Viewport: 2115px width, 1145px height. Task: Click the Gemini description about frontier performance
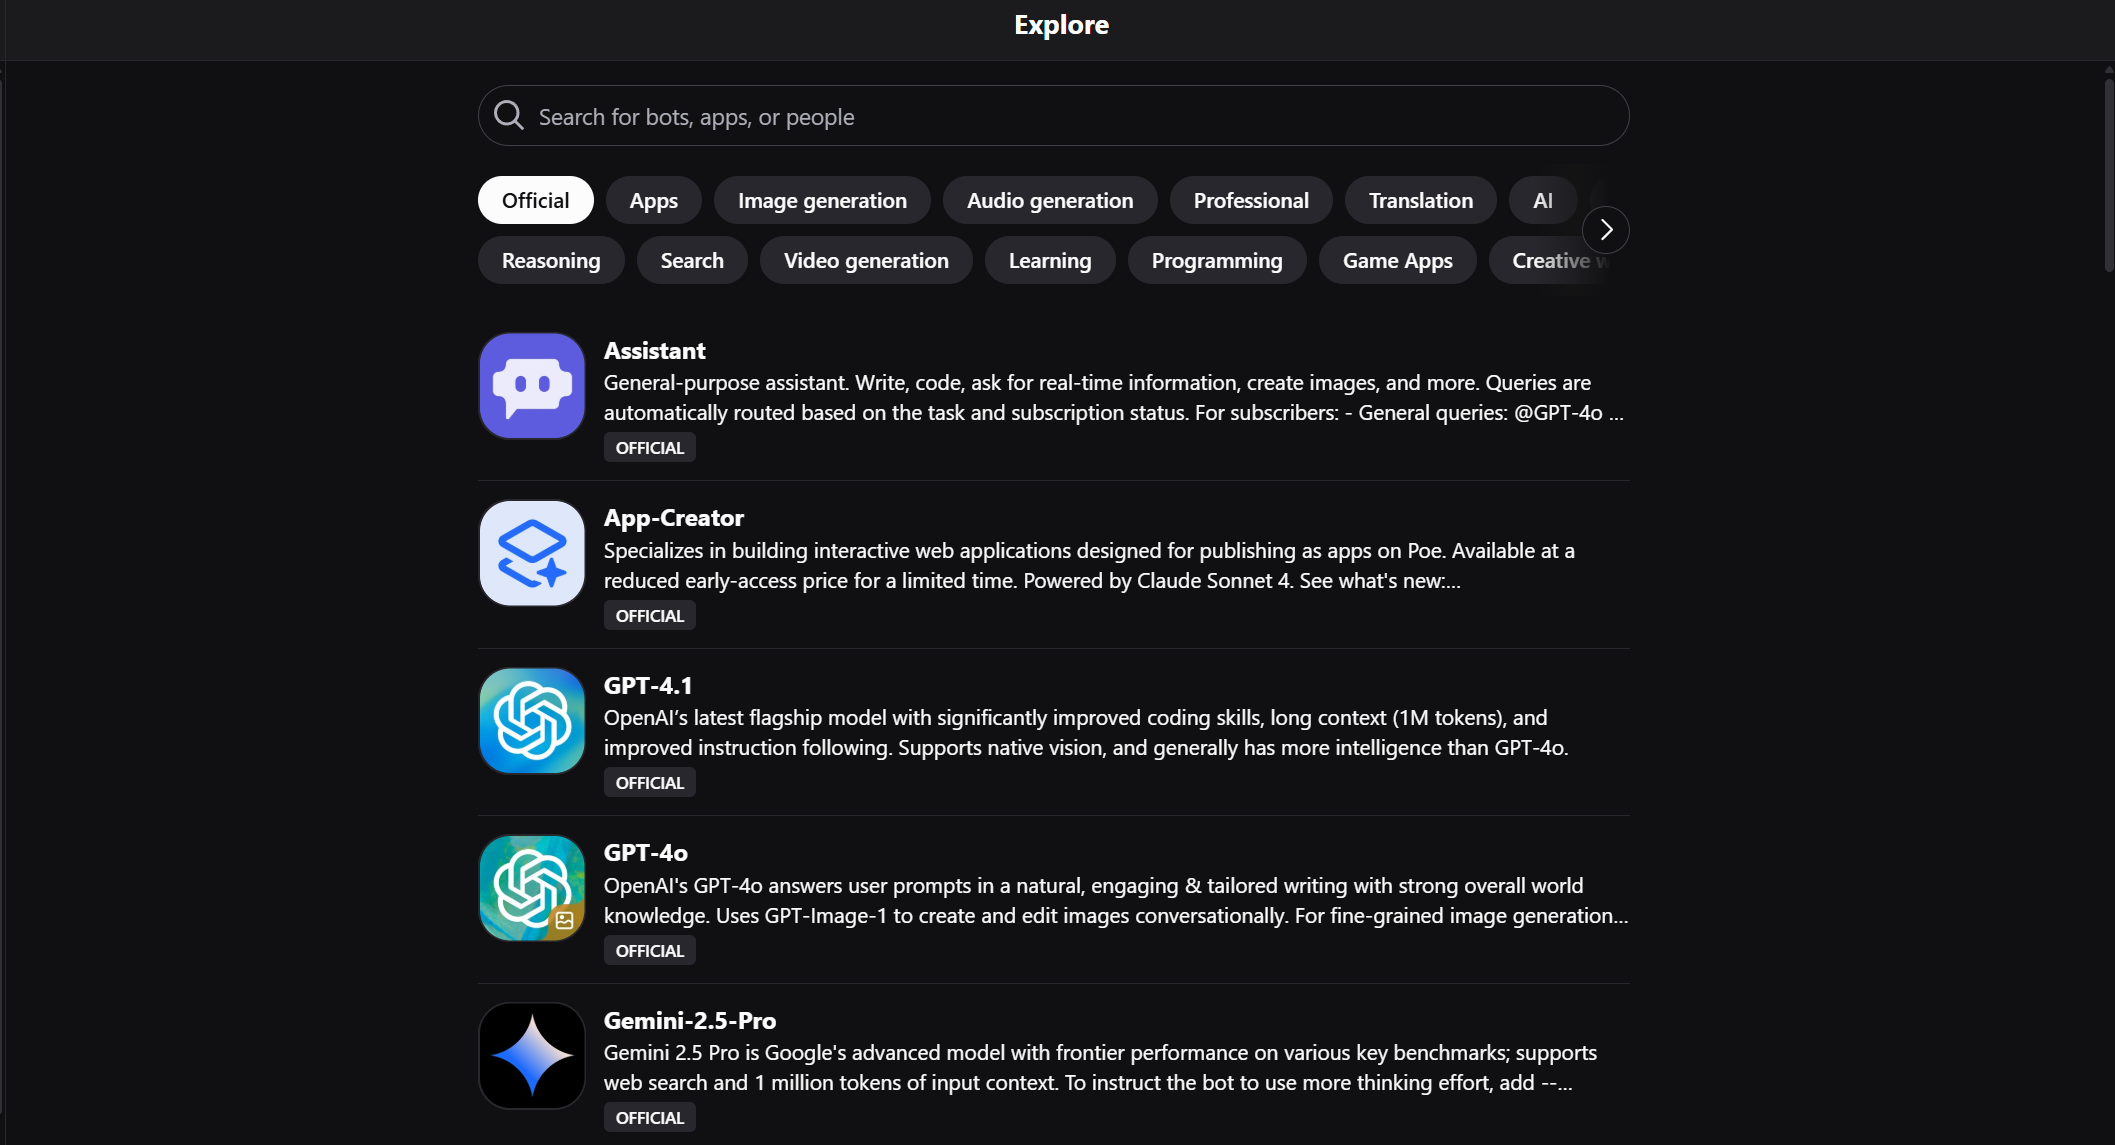(x=1100, y=1068)
